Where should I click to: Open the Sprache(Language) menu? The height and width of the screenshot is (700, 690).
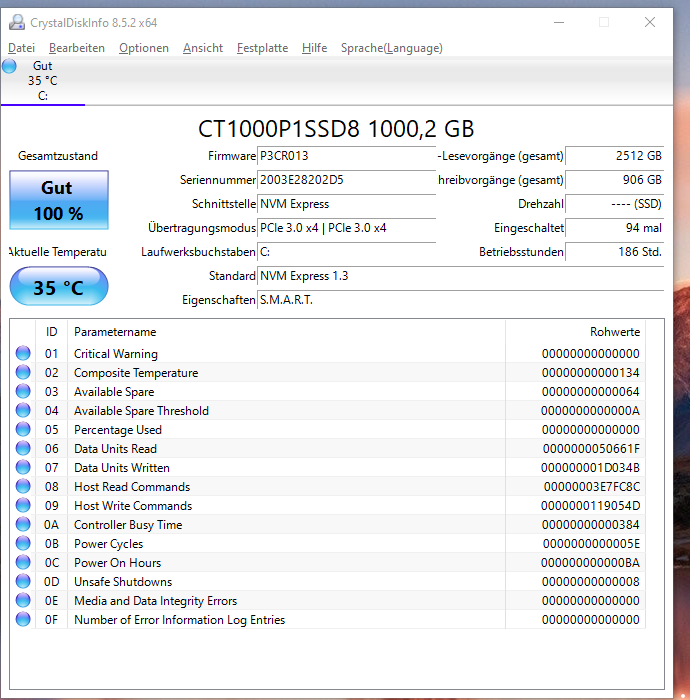point(392,48)
